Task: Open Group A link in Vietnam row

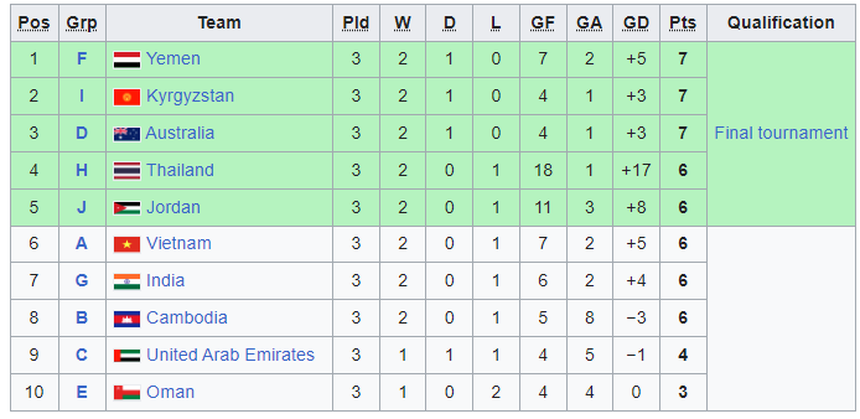Action: pyautogui.click(x=82, y=244)
